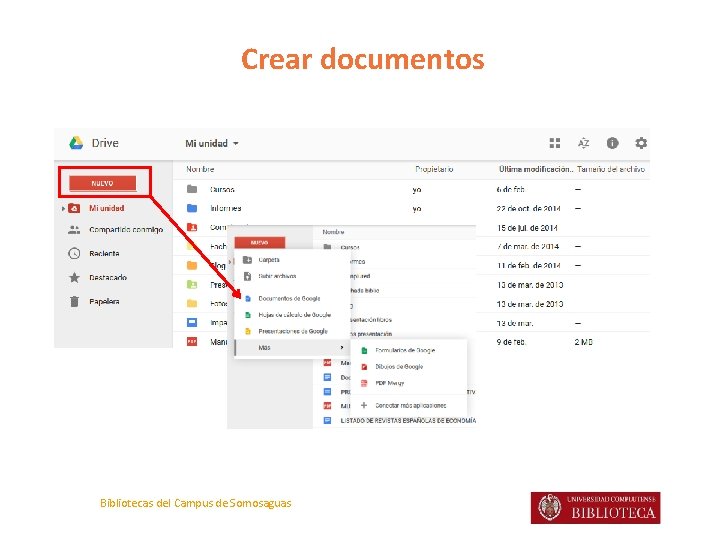Click the date 15 de jul. de 2014
The image size is (720, 540).
[x=527, y=228]
